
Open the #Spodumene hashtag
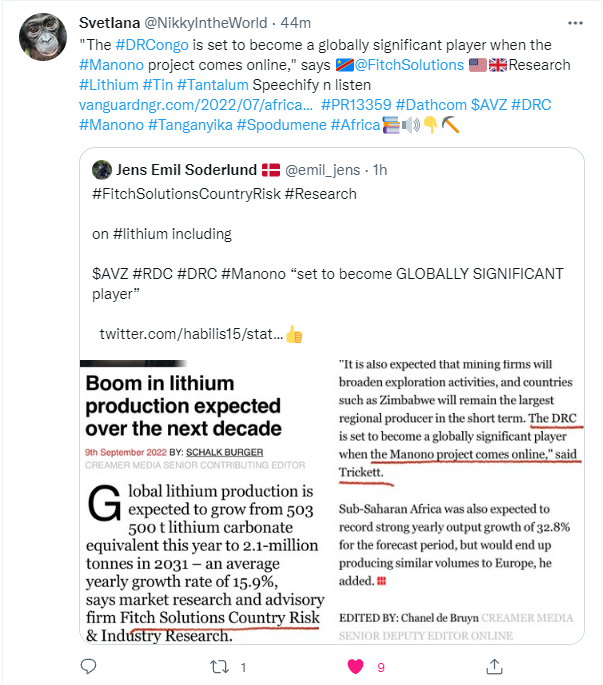tap(281, 125)
